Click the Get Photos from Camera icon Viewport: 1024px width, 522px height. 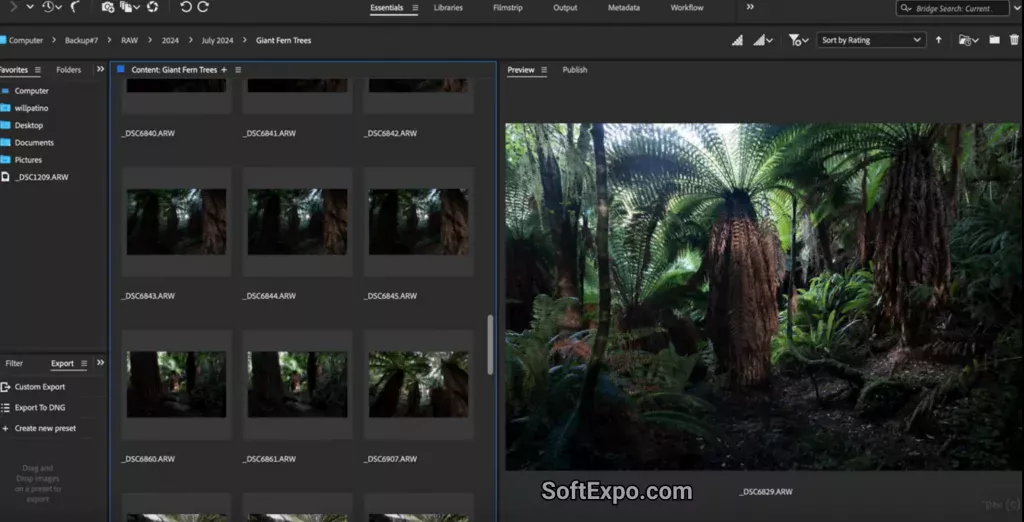(x=108, y=7)
